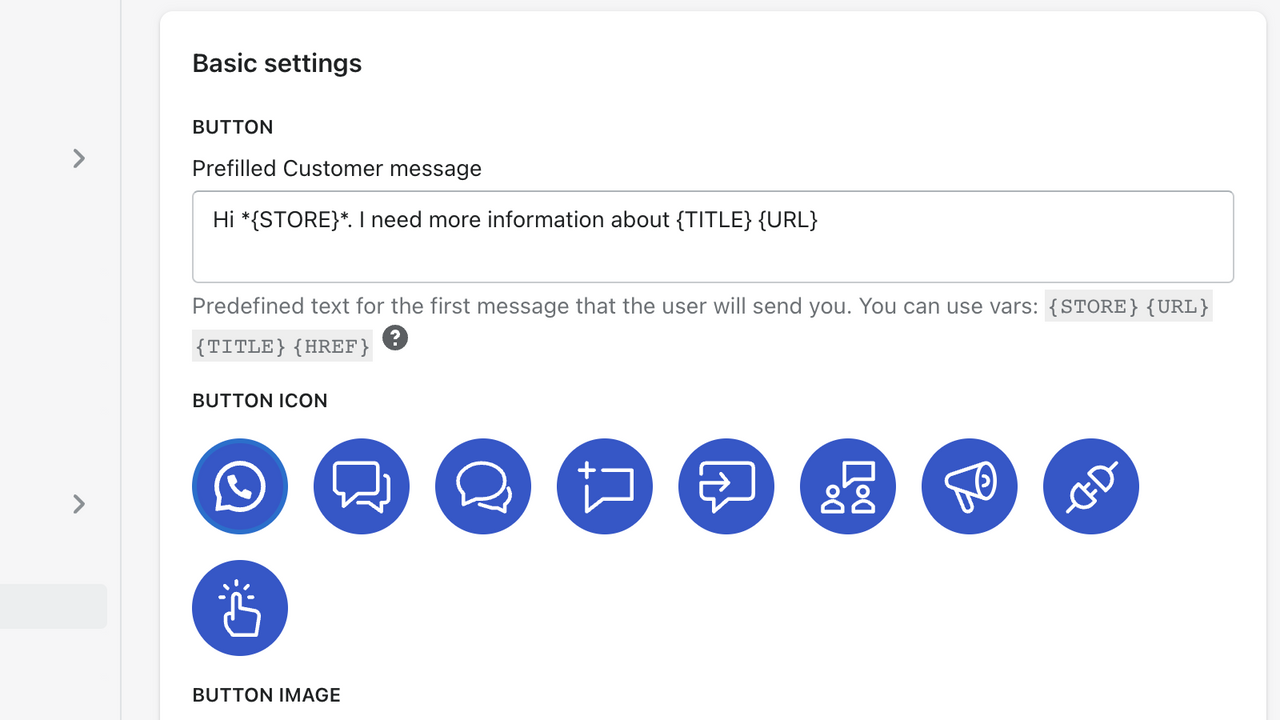Expand the lower sidebar chevron arrow
The image size is (1280, 720).
79,503
